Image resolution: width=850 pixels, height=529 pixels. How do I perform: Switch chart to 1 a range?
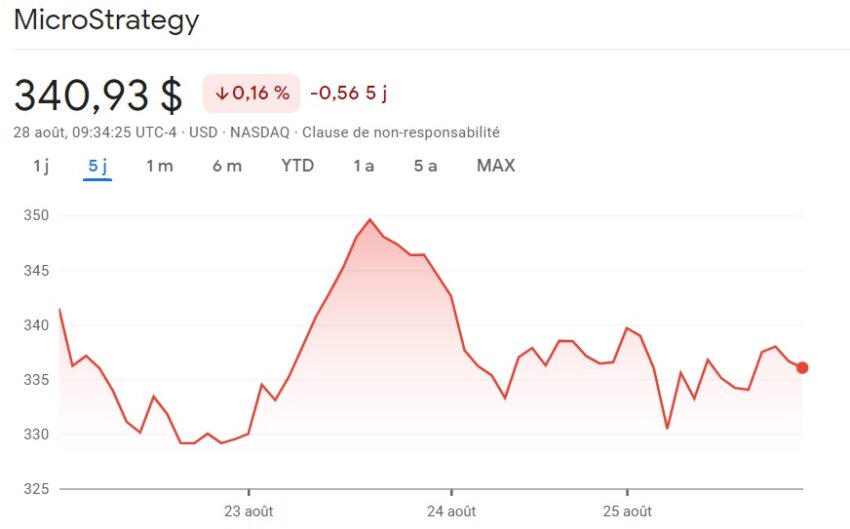[364, 166]
